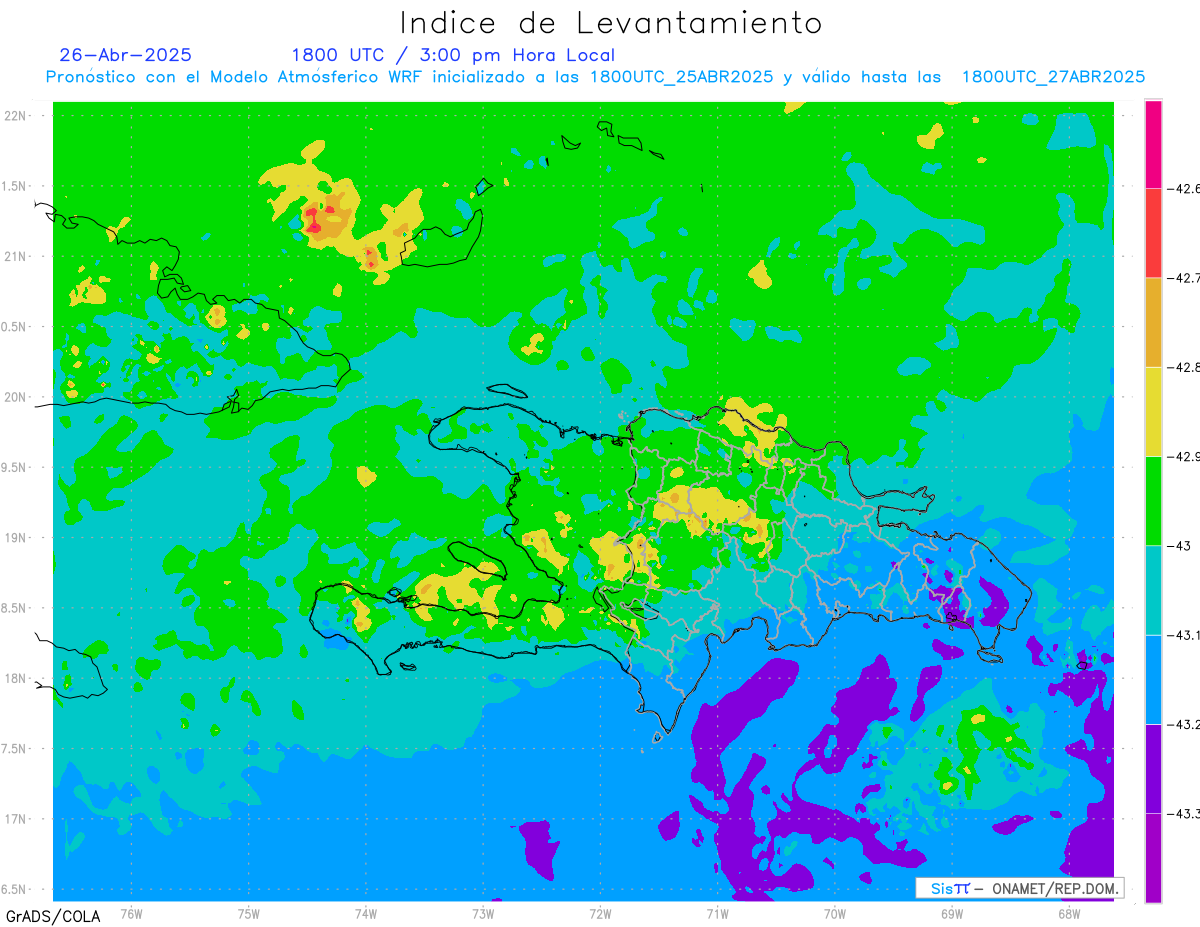Image resolution: width=1200 pixels, height=927 pixels.
Task: Click the '19N' latitude label
Action: click(16, 537)
